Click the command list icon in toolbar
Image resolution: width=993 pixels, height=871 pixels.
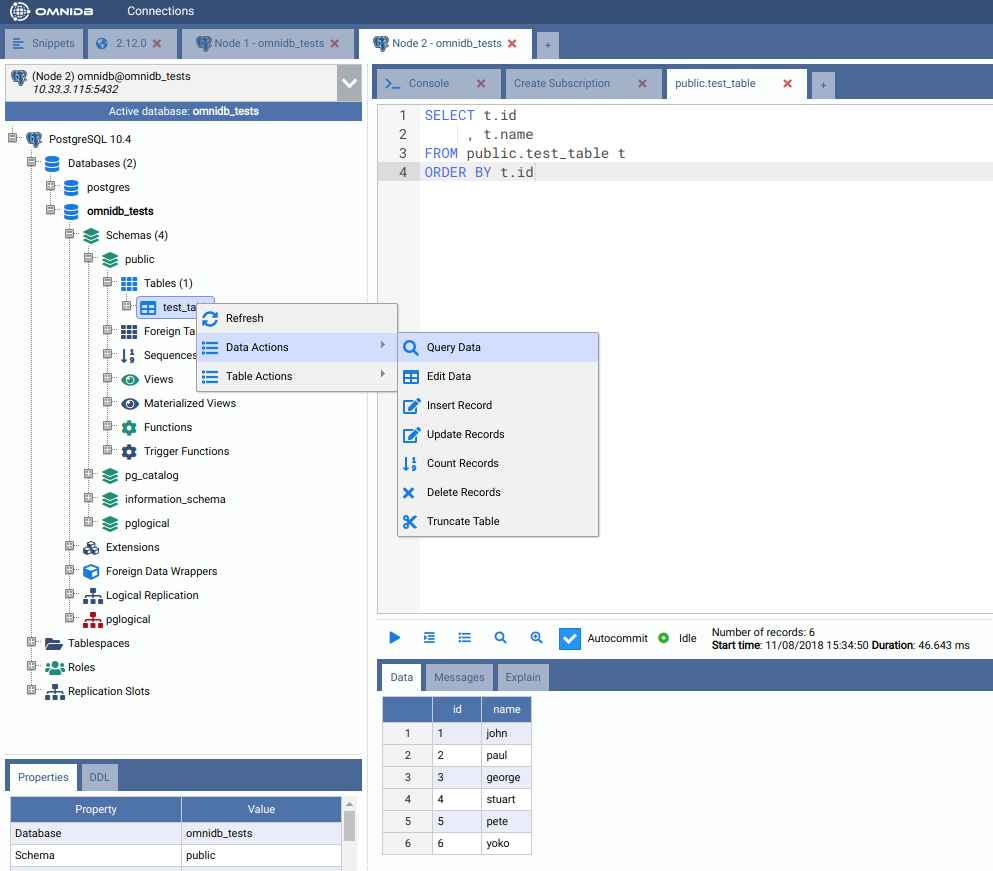[465, 638]
